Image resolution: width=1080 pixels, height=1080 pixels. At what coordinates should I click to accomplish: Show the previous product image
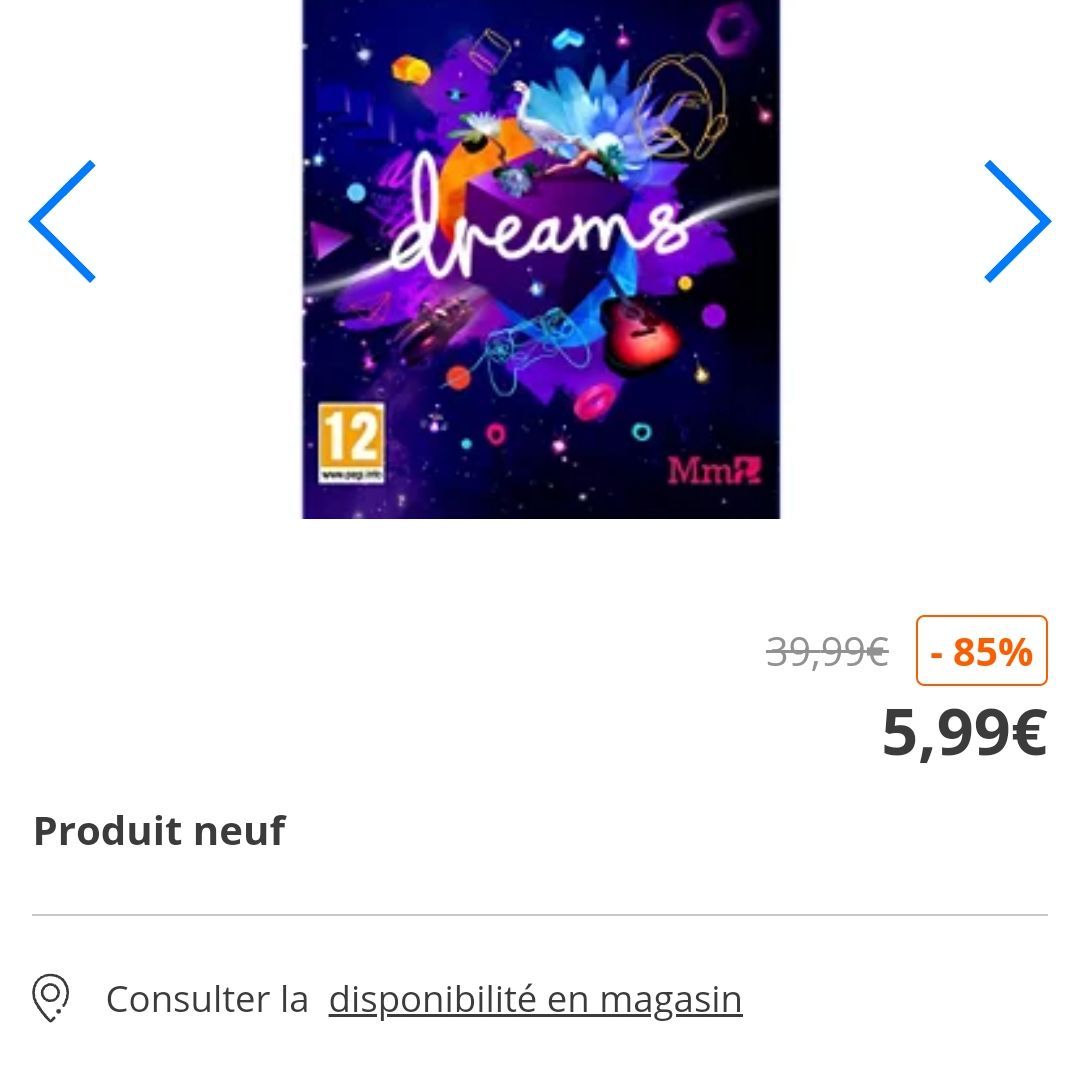point(62,221)
